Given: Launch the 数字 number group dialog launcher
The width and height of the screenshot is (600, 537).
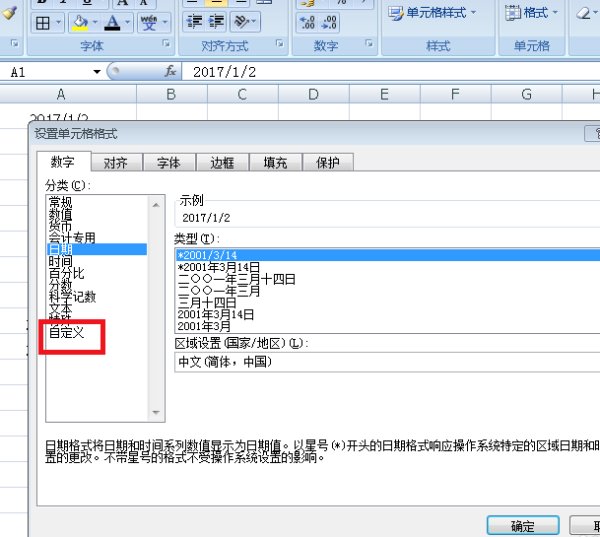Looking at the screenshot, I should [369, 43].
